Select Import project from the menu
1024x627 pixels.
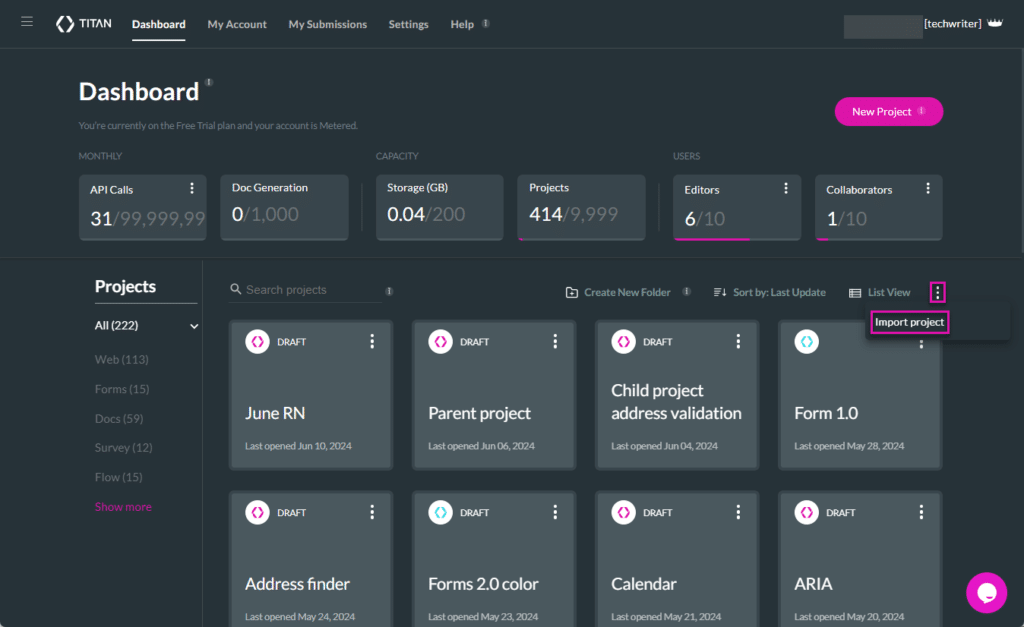pyautogui.click(x=908, y=322)
